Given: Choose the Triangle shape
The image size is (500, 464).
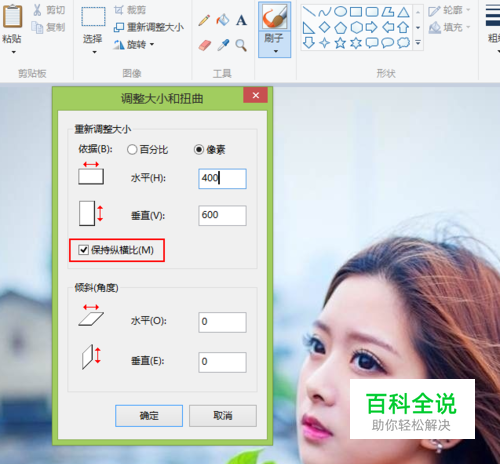Looking at the screenshot, I should coord(404,12).
